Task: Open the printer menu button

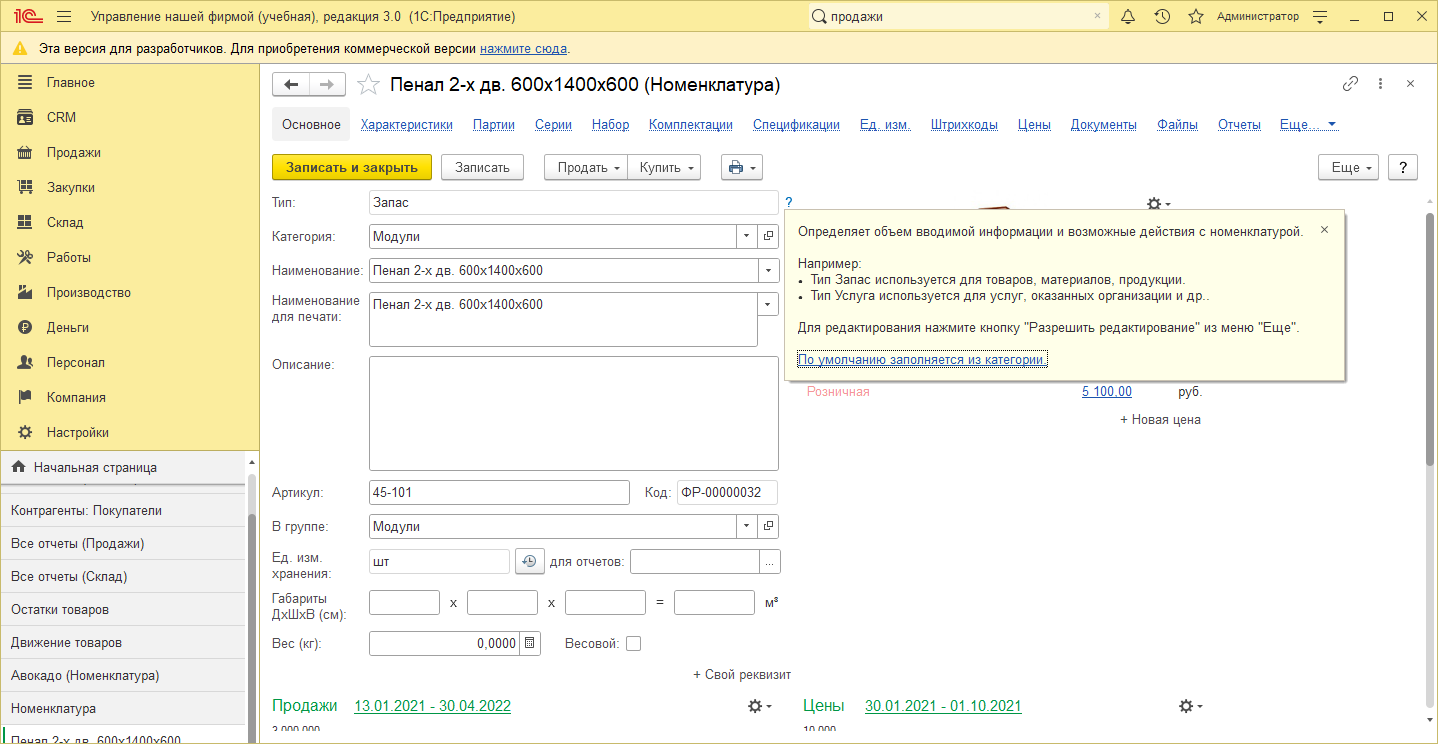Action: [x=742, y=167]
